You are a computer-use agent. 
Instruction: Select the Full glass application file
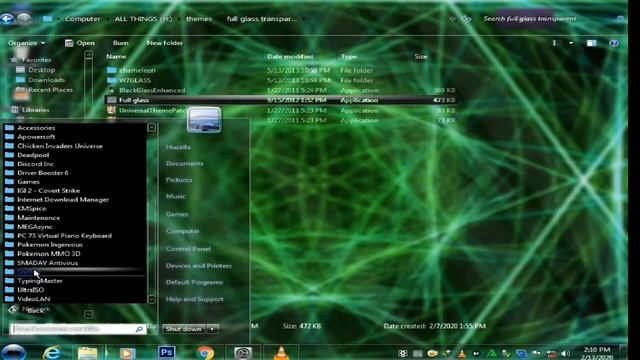pos(281,100)
